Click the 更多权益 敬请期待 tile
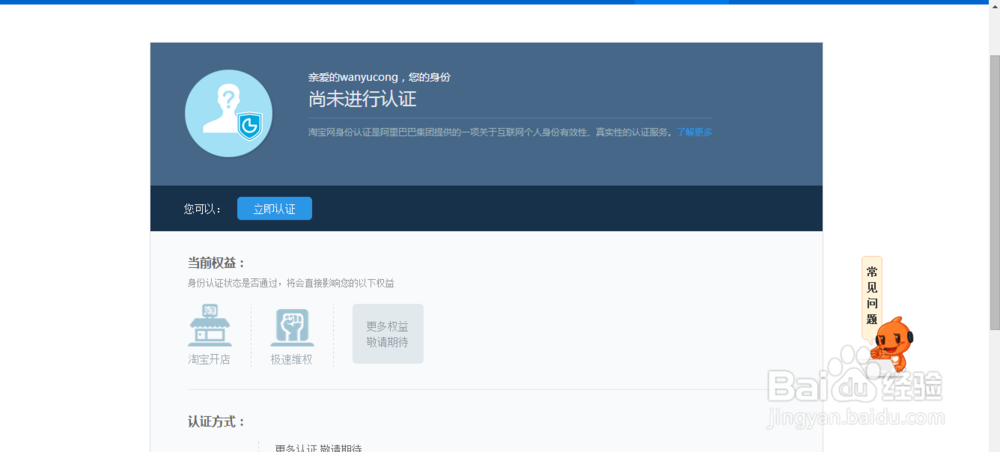The height and width of the screenshot is (452, 1000). point(388,334)
